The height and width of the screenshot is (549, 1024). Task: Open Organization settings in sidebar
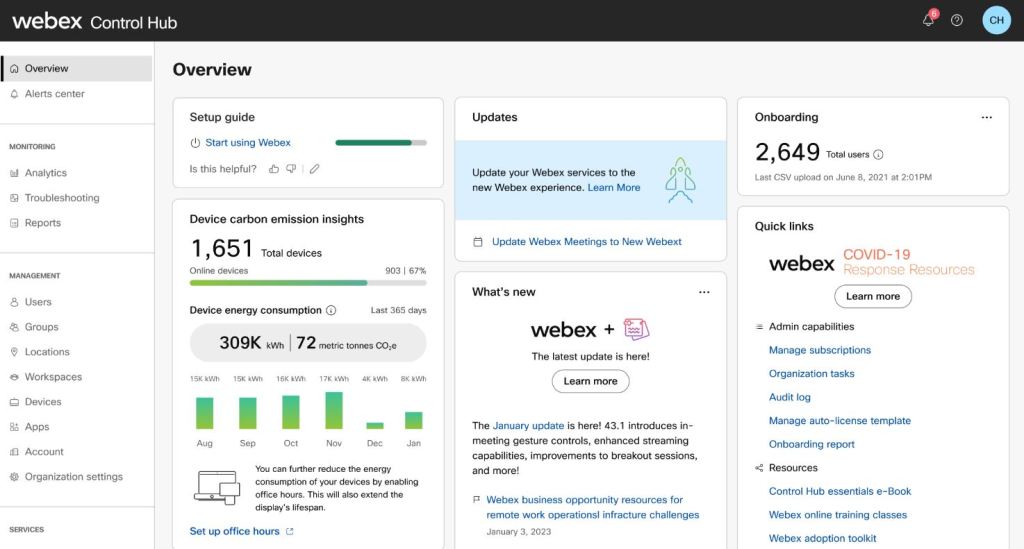73,477
